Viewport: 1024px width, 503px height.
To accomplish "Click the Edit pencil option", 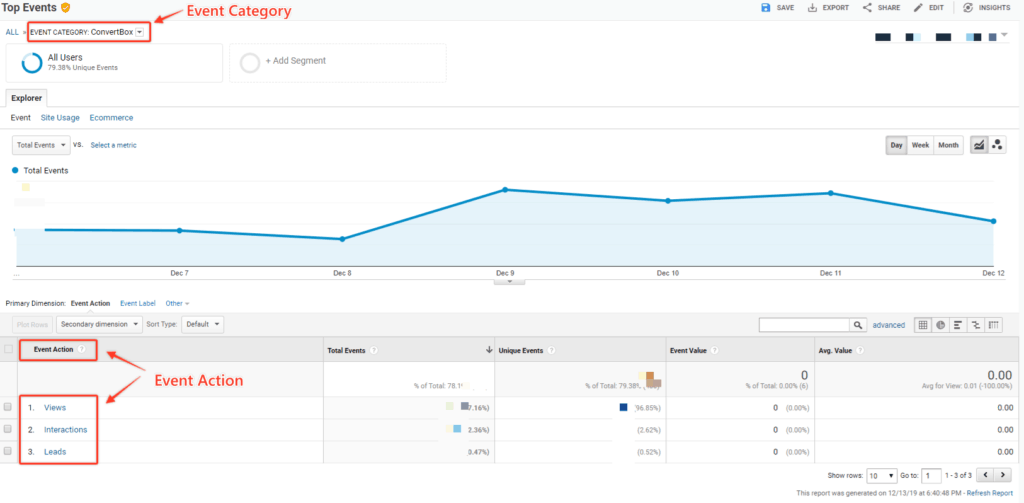I will (928, 8).
